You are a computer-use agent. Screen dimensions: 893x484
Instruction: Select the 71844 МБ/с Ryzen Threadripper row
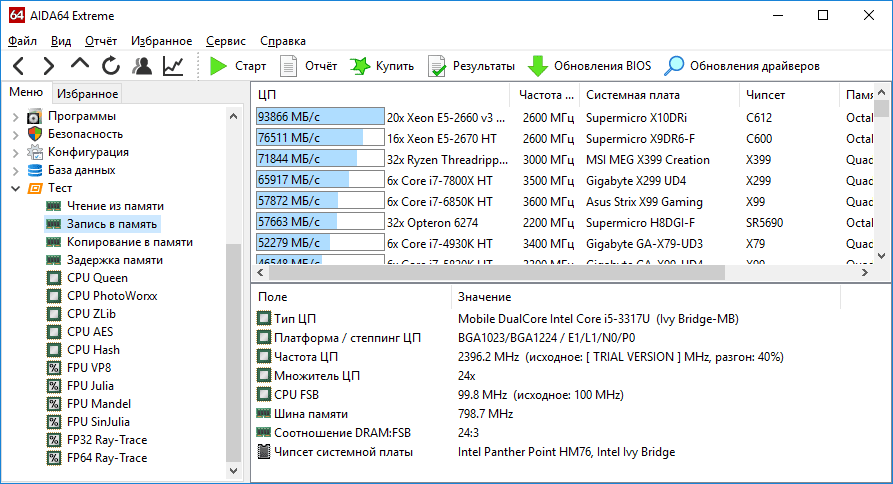point(564,159)
